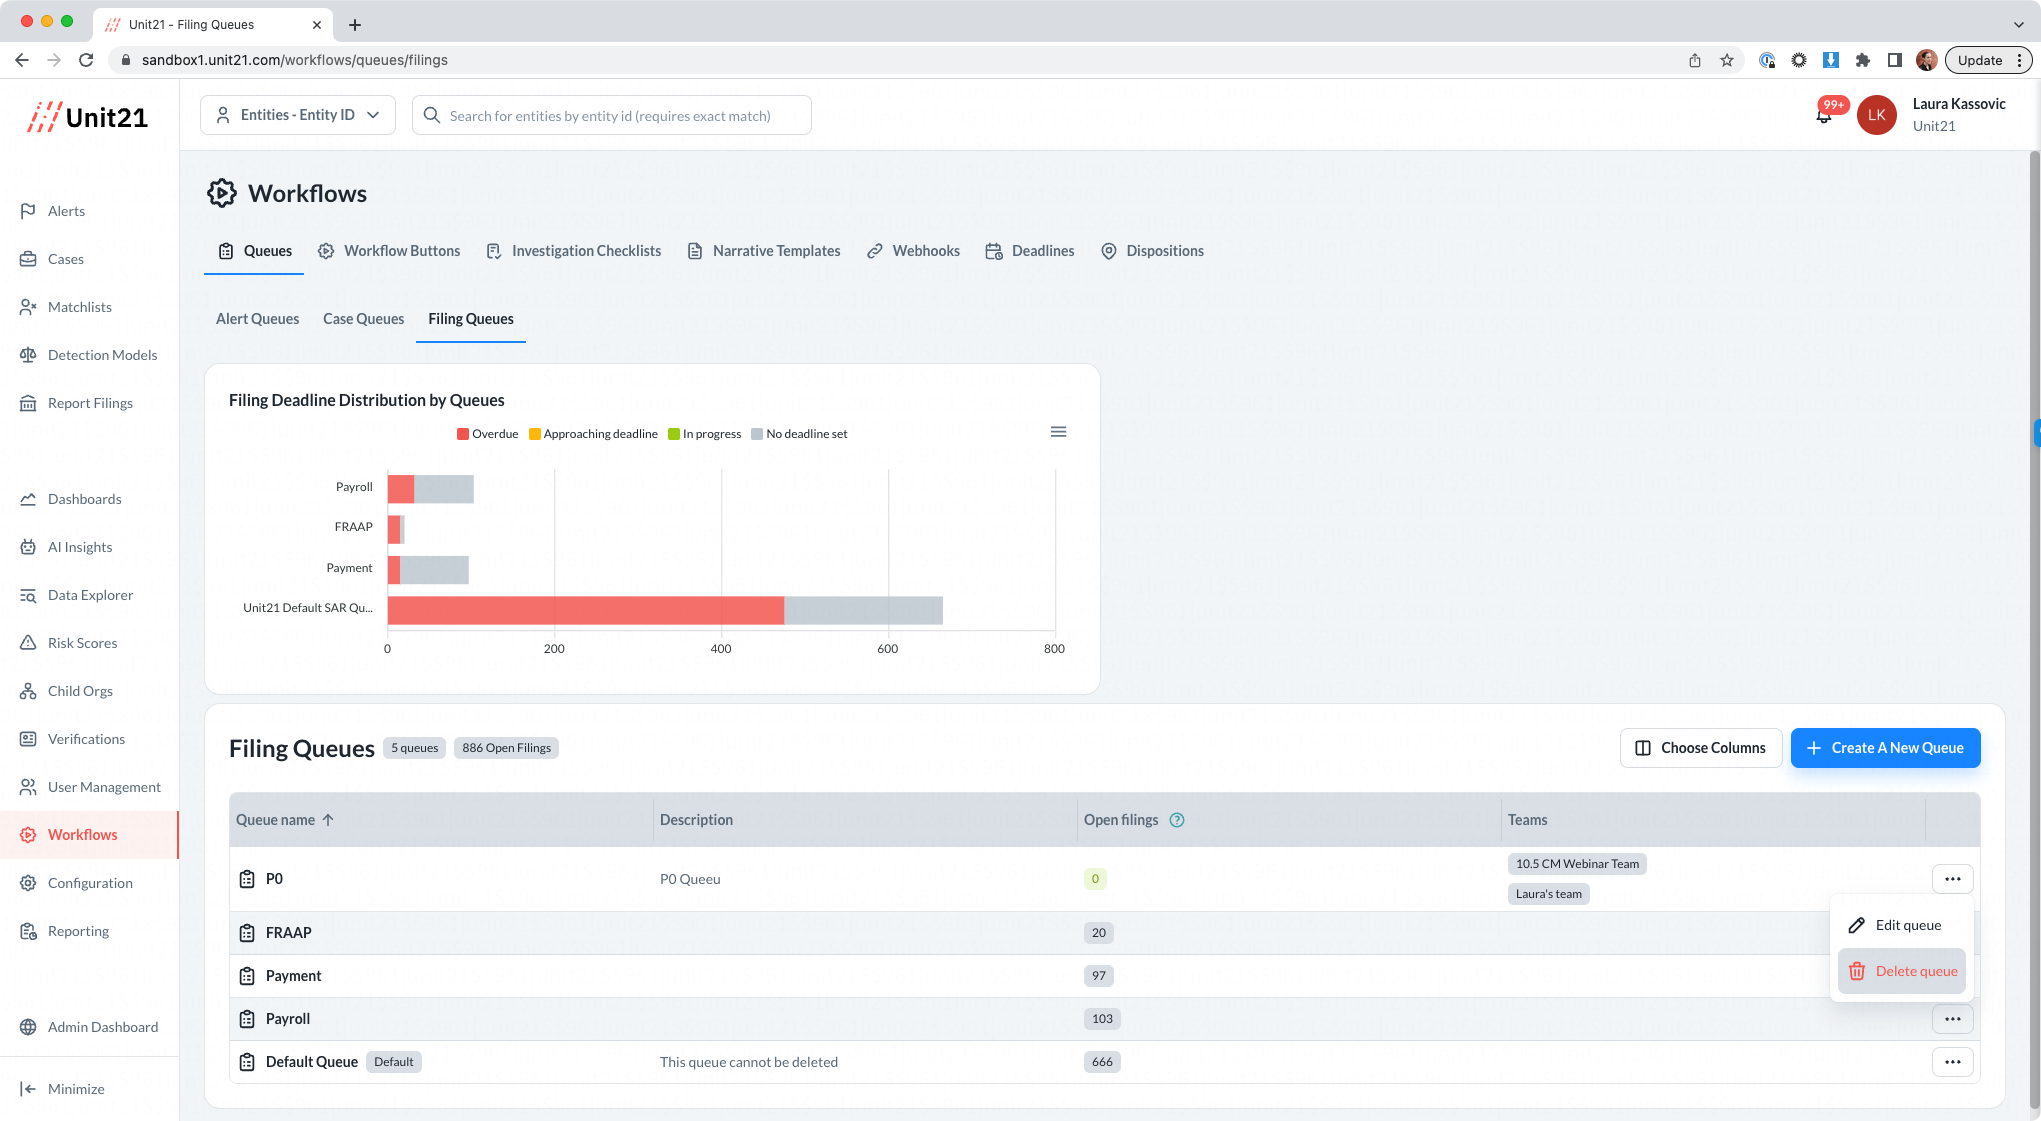Open the Payroll row three-dots menu
This screenshot has width=2041, height=1121.
(1952, 1019)
